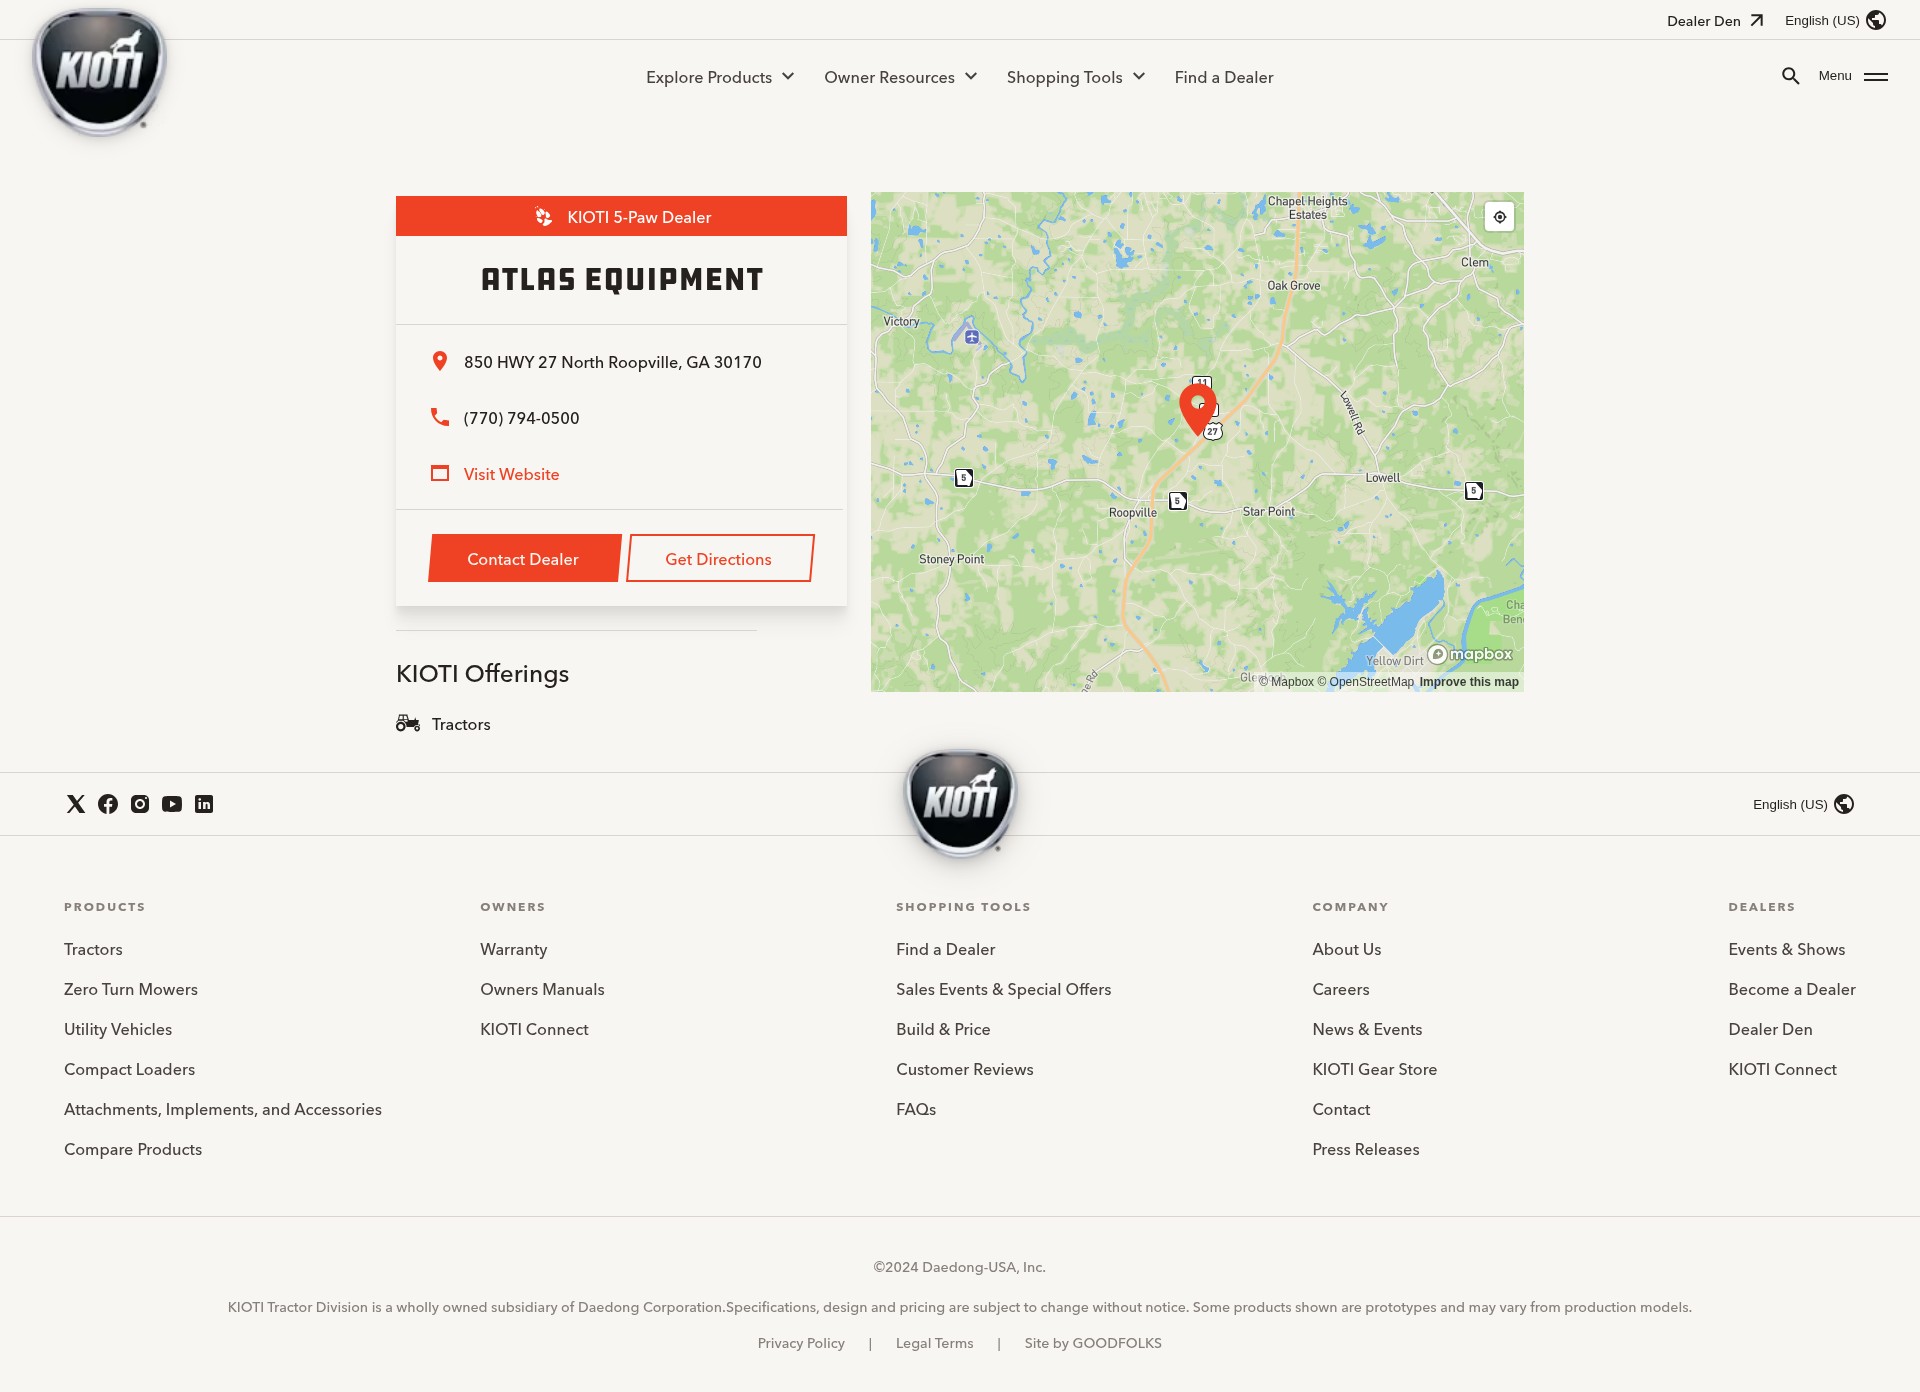Open Become a Dealer footer link
Screen dimensions: 1920x1392
coord(1791,989)
